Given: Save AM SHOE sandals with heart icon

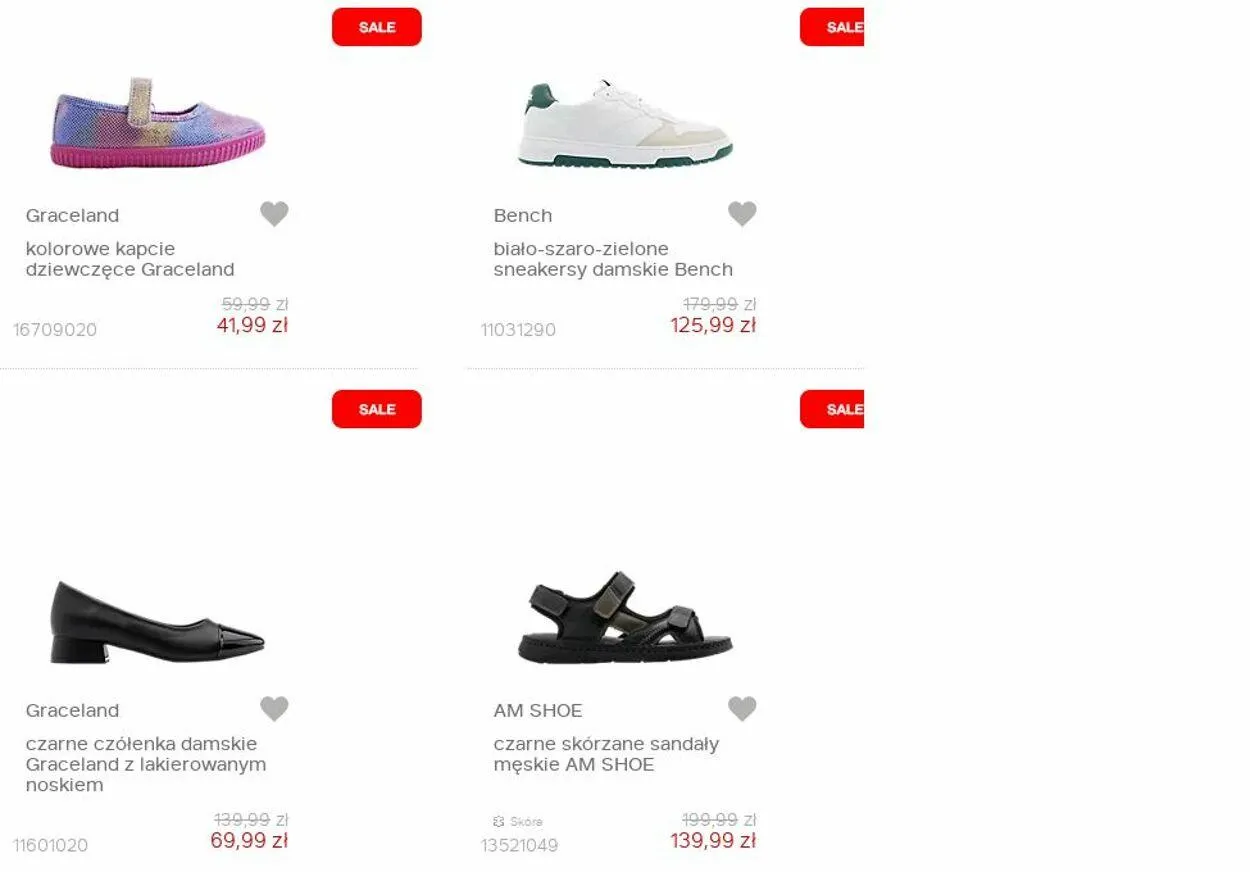Looking at the screenshot, I should (742, 709).
